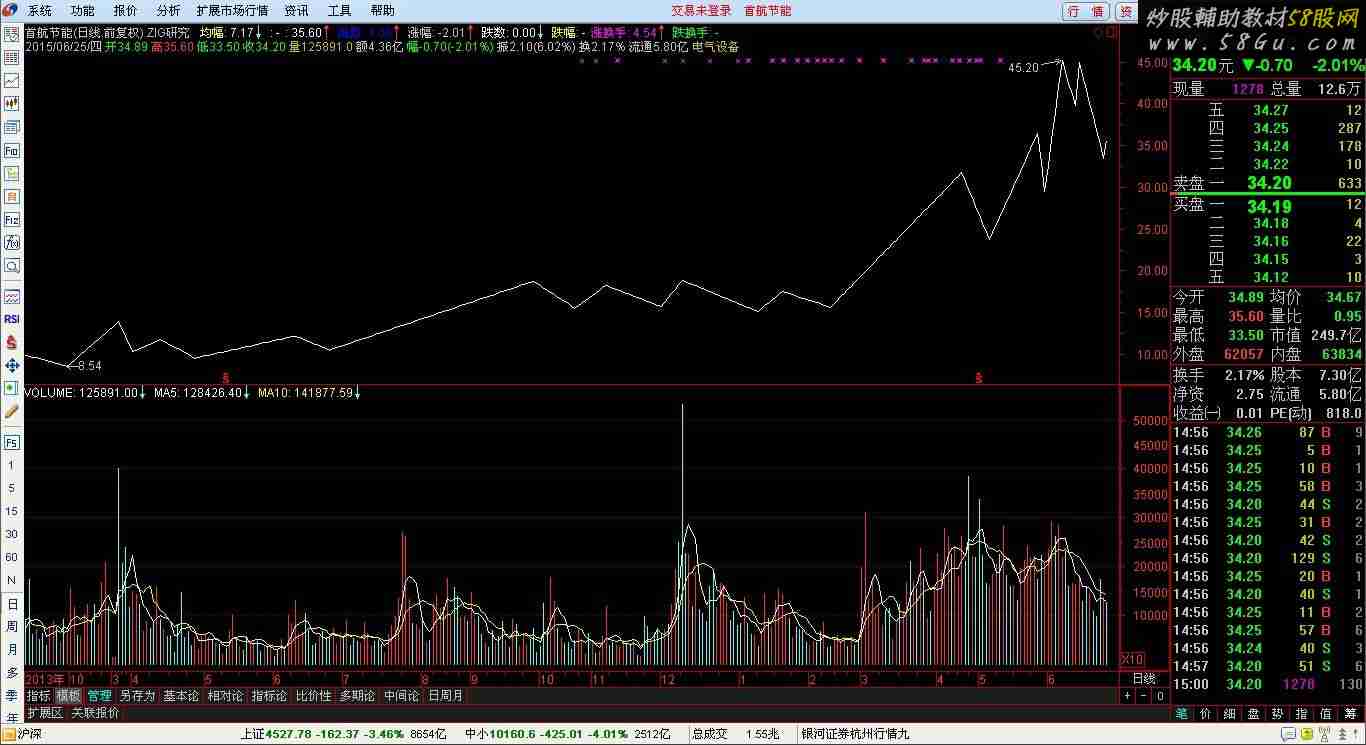Image resolution: width=1366 pixels, height=745 pixels.
Task: Switch to 15-minute period in sidebar
Action: tap(12, 511)
